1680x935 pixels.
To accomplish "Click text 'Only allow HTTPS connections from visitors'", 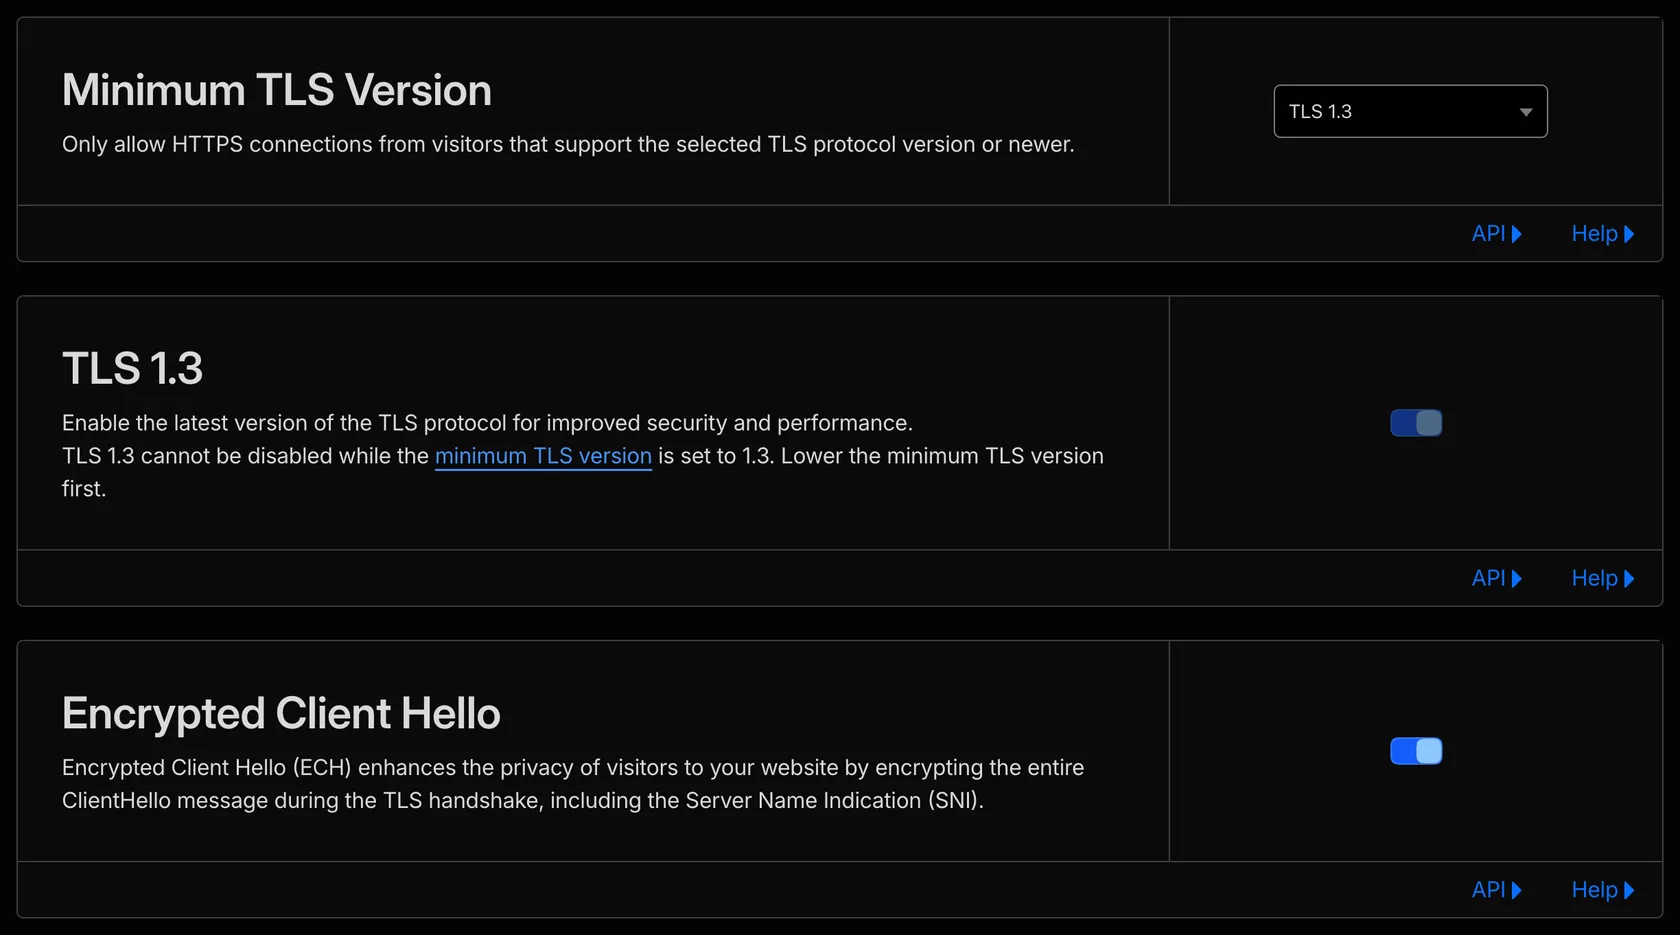I will click(x=283, y=144).
